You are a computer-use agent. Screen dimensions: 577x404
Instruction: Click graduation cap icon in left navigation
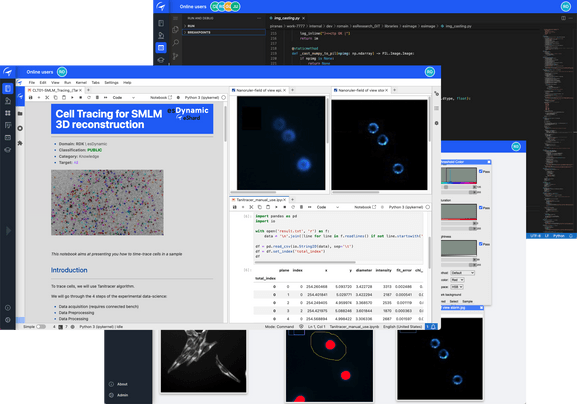tap(8, 150)
